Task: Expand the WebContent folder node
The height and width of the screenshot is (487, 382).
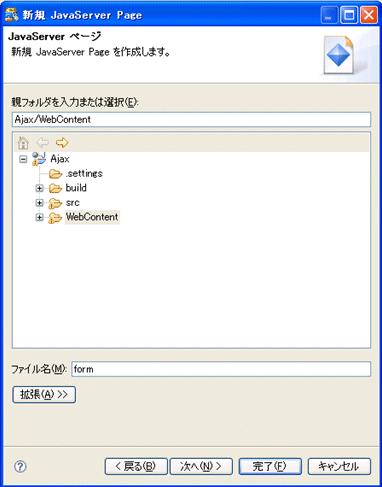Action: pos(39,217)
